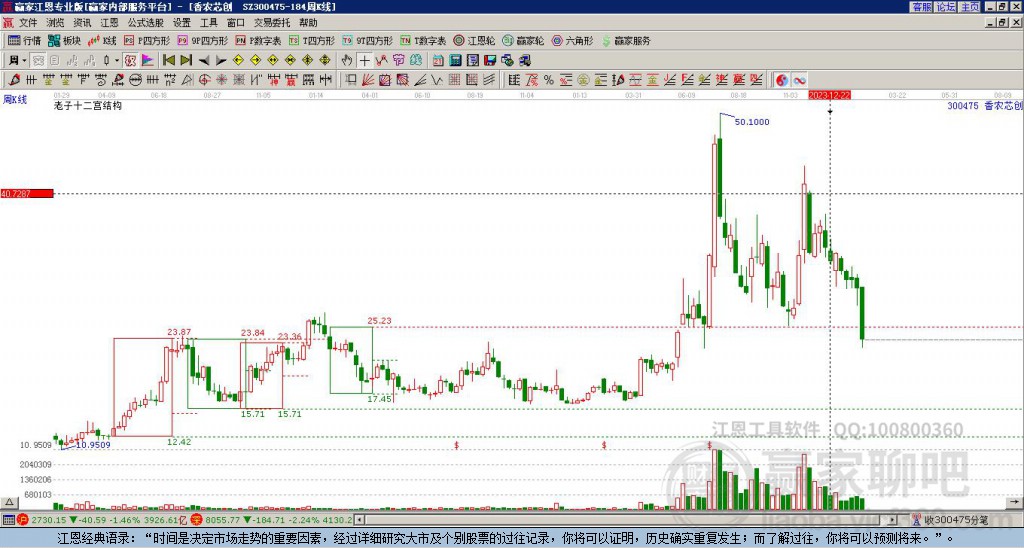Click the 论坛 forum button
Viewport: 1024px width, 548px height.
point(945,7)
